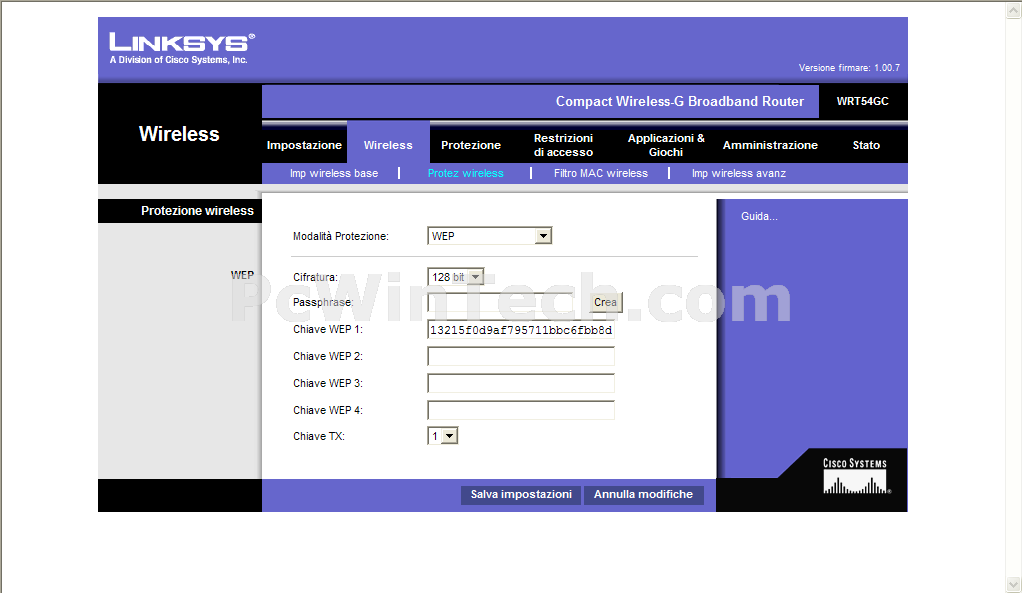
Task: Click the Cifratura label
Action: pyautogui.click(x=315, y=277)
